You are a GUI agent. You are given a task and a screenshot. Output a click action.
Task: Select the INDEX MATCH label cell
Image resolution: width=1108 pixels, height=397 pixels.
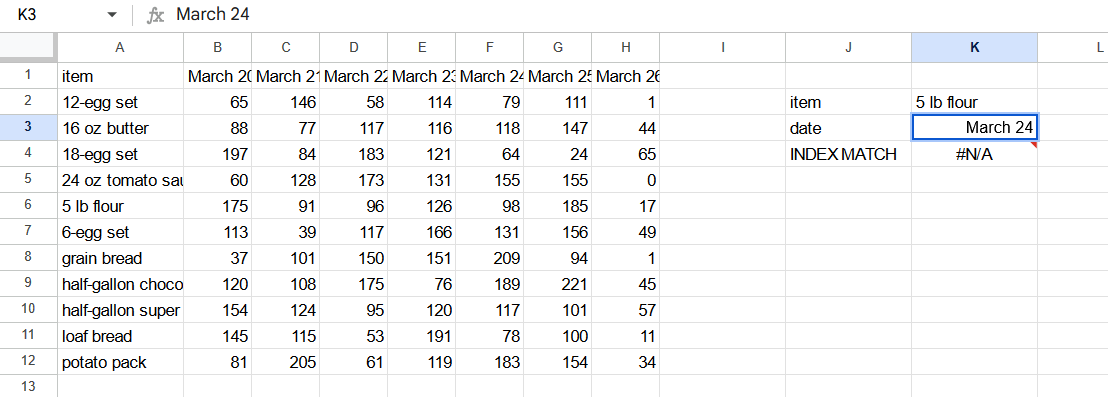[x=848, y=154]
